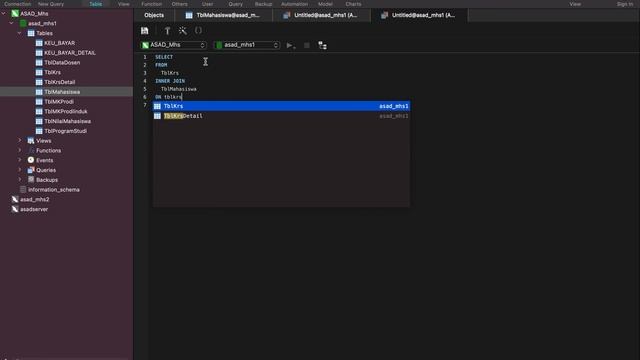
Task: Expand the Events tree node
Action: (20, 160)
